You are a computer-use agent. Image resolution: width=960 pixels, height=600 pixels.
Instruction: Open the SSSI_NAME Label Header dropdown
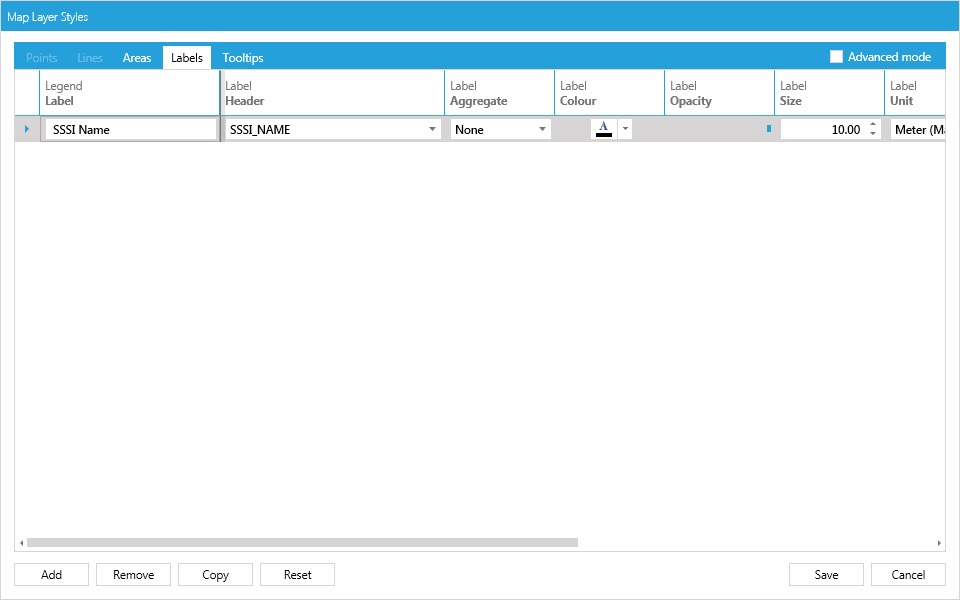pos(431,128)
